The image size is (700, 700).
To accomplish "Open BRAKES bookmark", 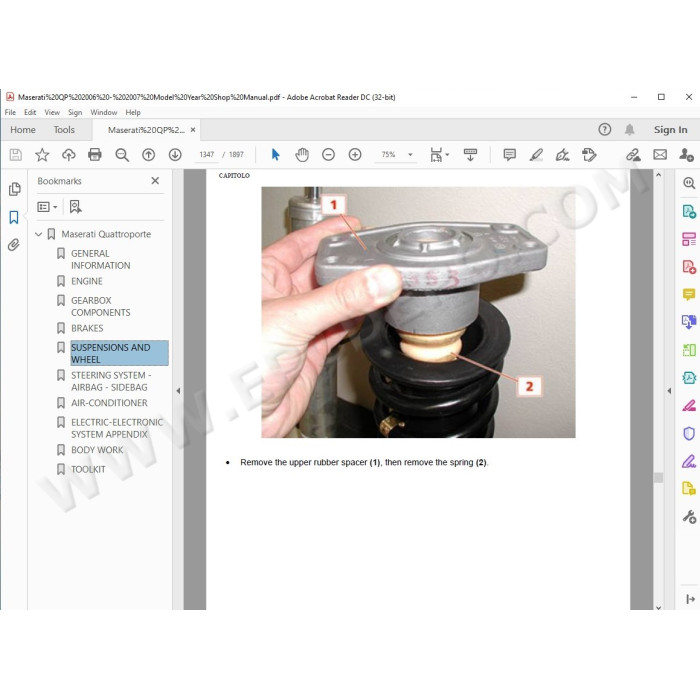I will pos(87,328).
